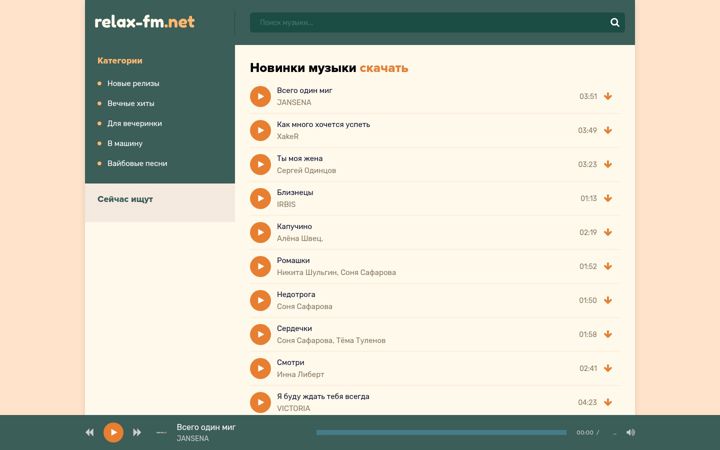Mute volume with the speaker icon
The height and width of the screenshot is (450, 720).
(x=631, y=432)
